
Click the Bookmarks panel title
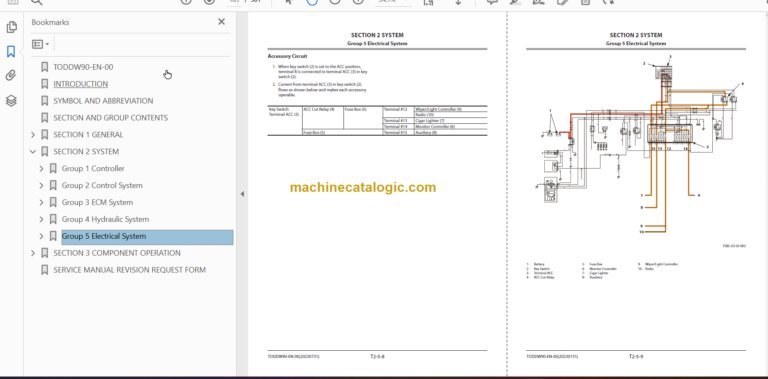[50, 22]
